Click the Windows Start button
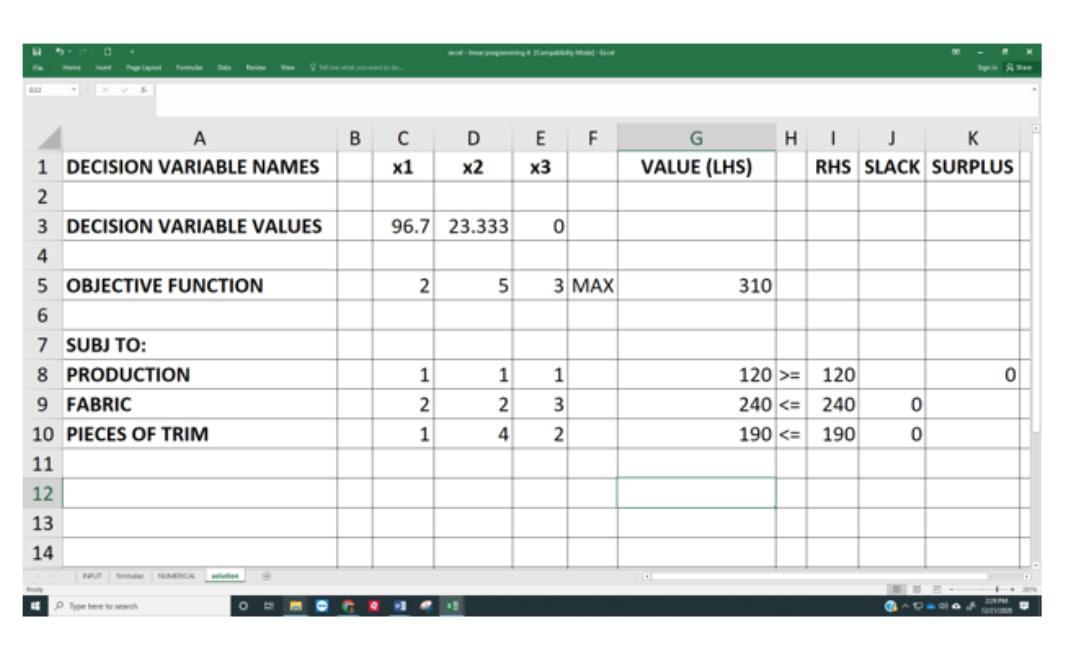 point(35,605)
